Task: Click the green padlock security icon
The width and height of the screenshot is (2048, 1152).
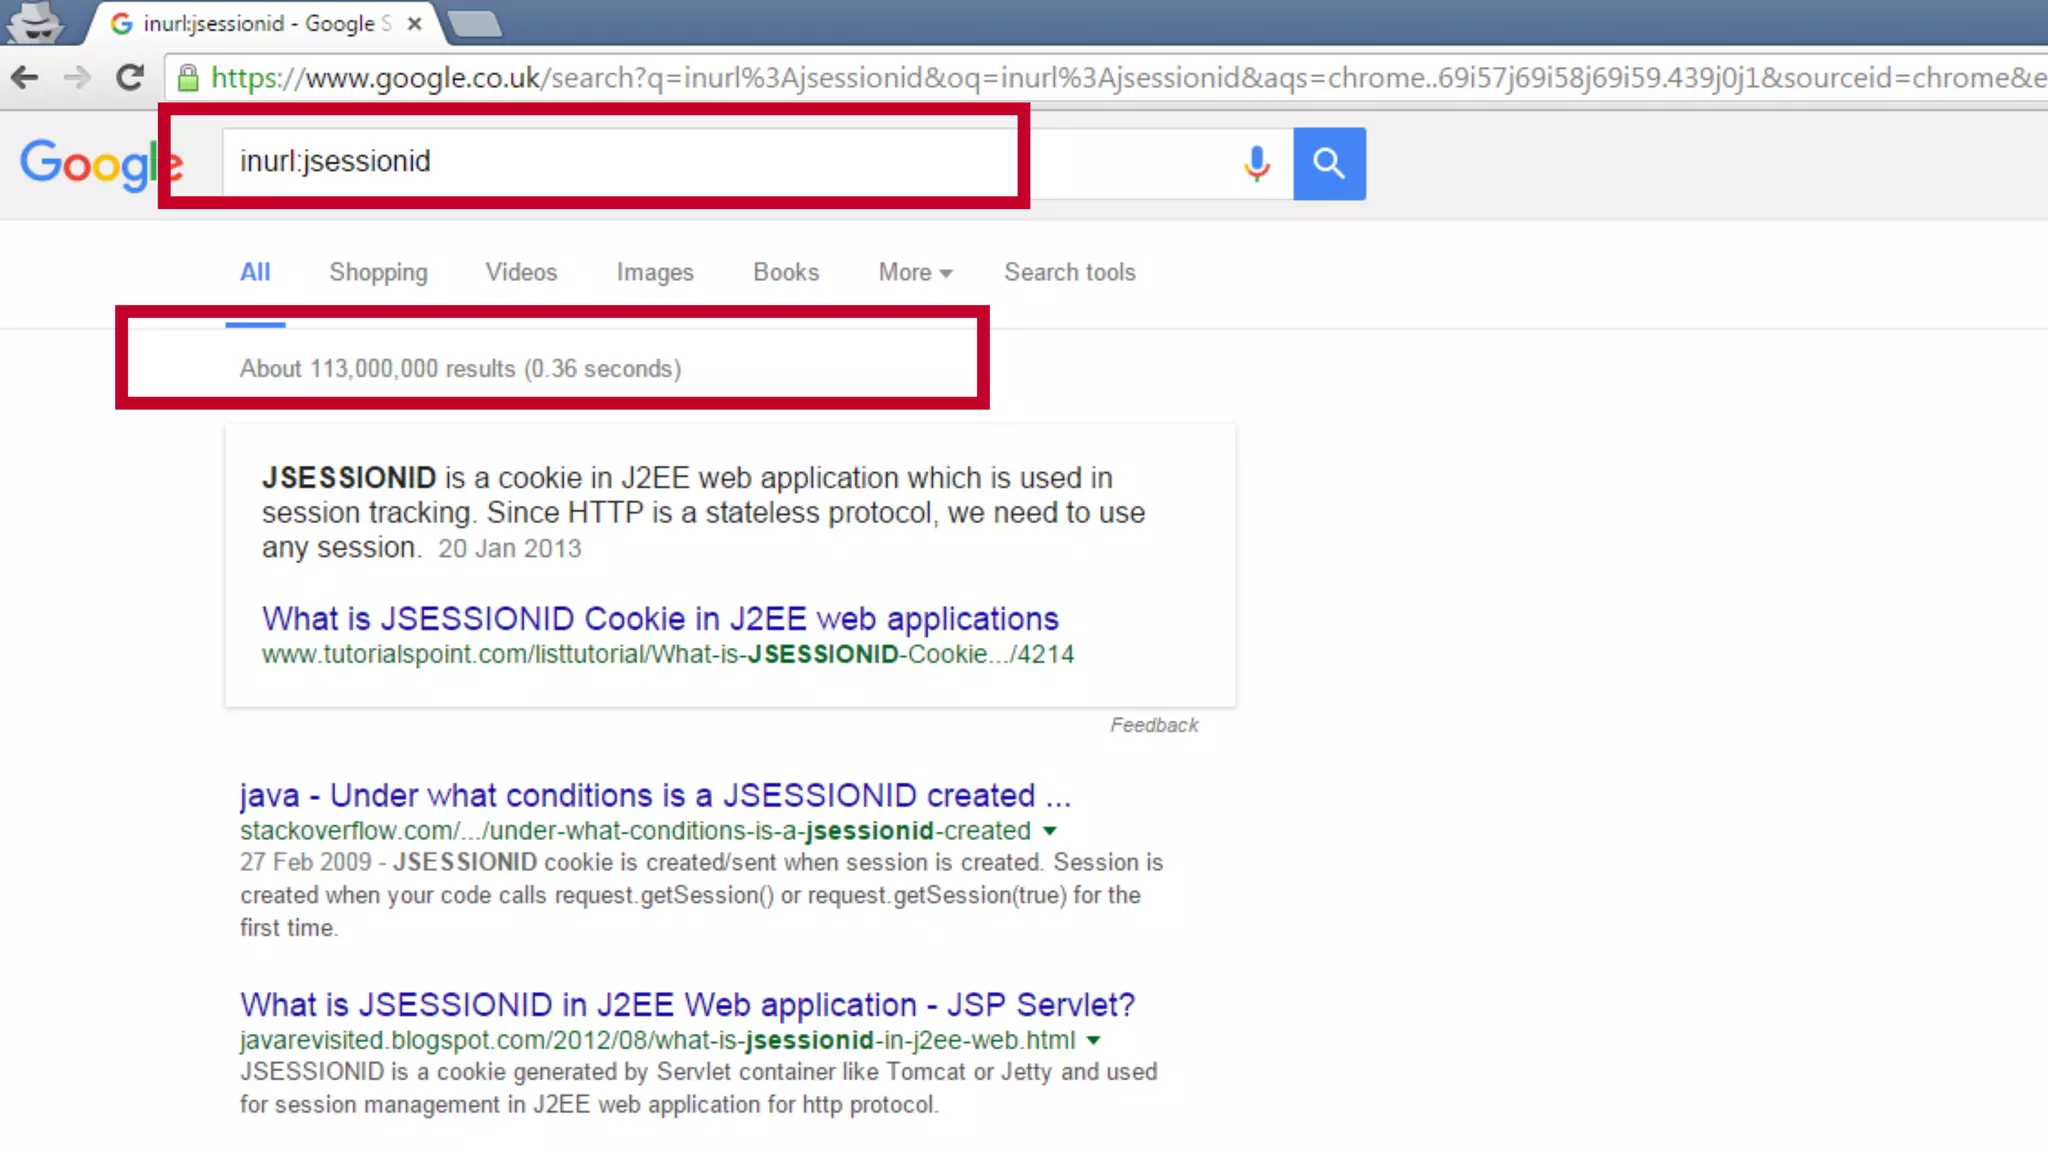Action: [x=188, y=77]
